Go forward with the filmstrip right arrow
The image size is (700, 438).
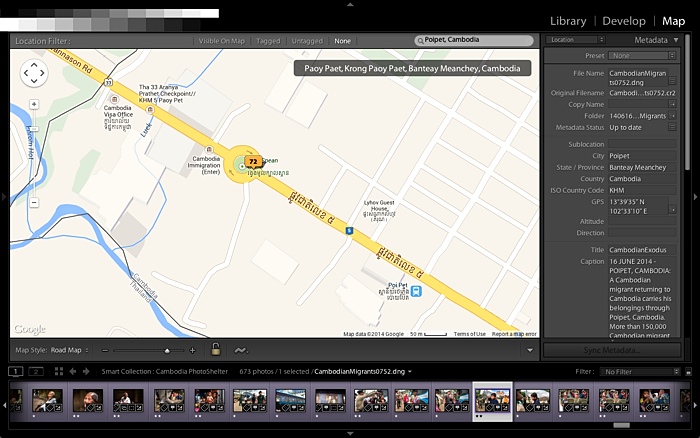pyautogui.click(x=86, y=371)
